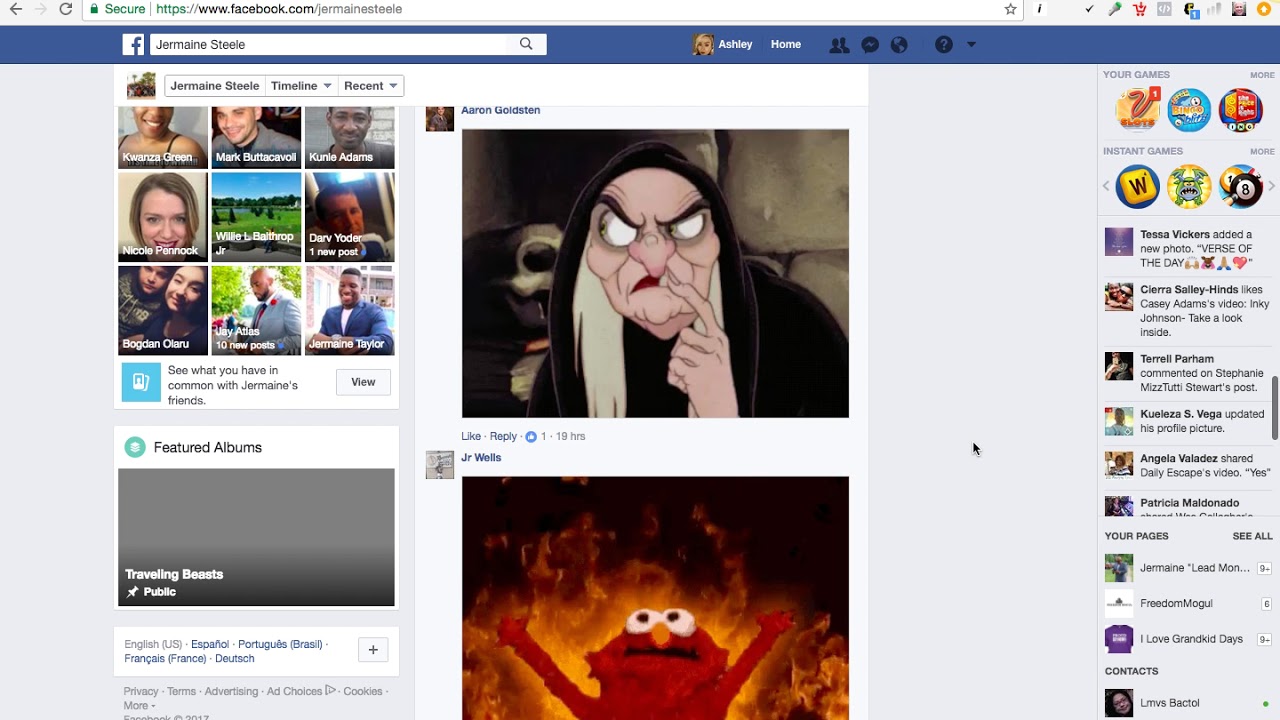Switch language to Deutsch
1280x720 pixels.
[235, 659]
